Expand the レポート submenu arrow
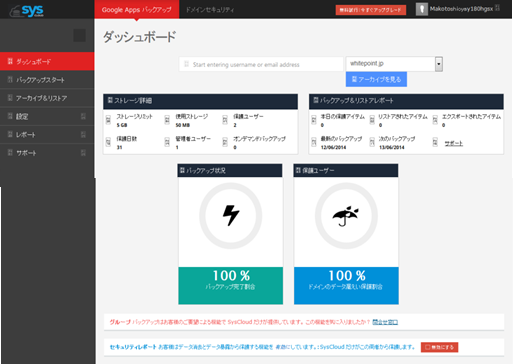 83,135
